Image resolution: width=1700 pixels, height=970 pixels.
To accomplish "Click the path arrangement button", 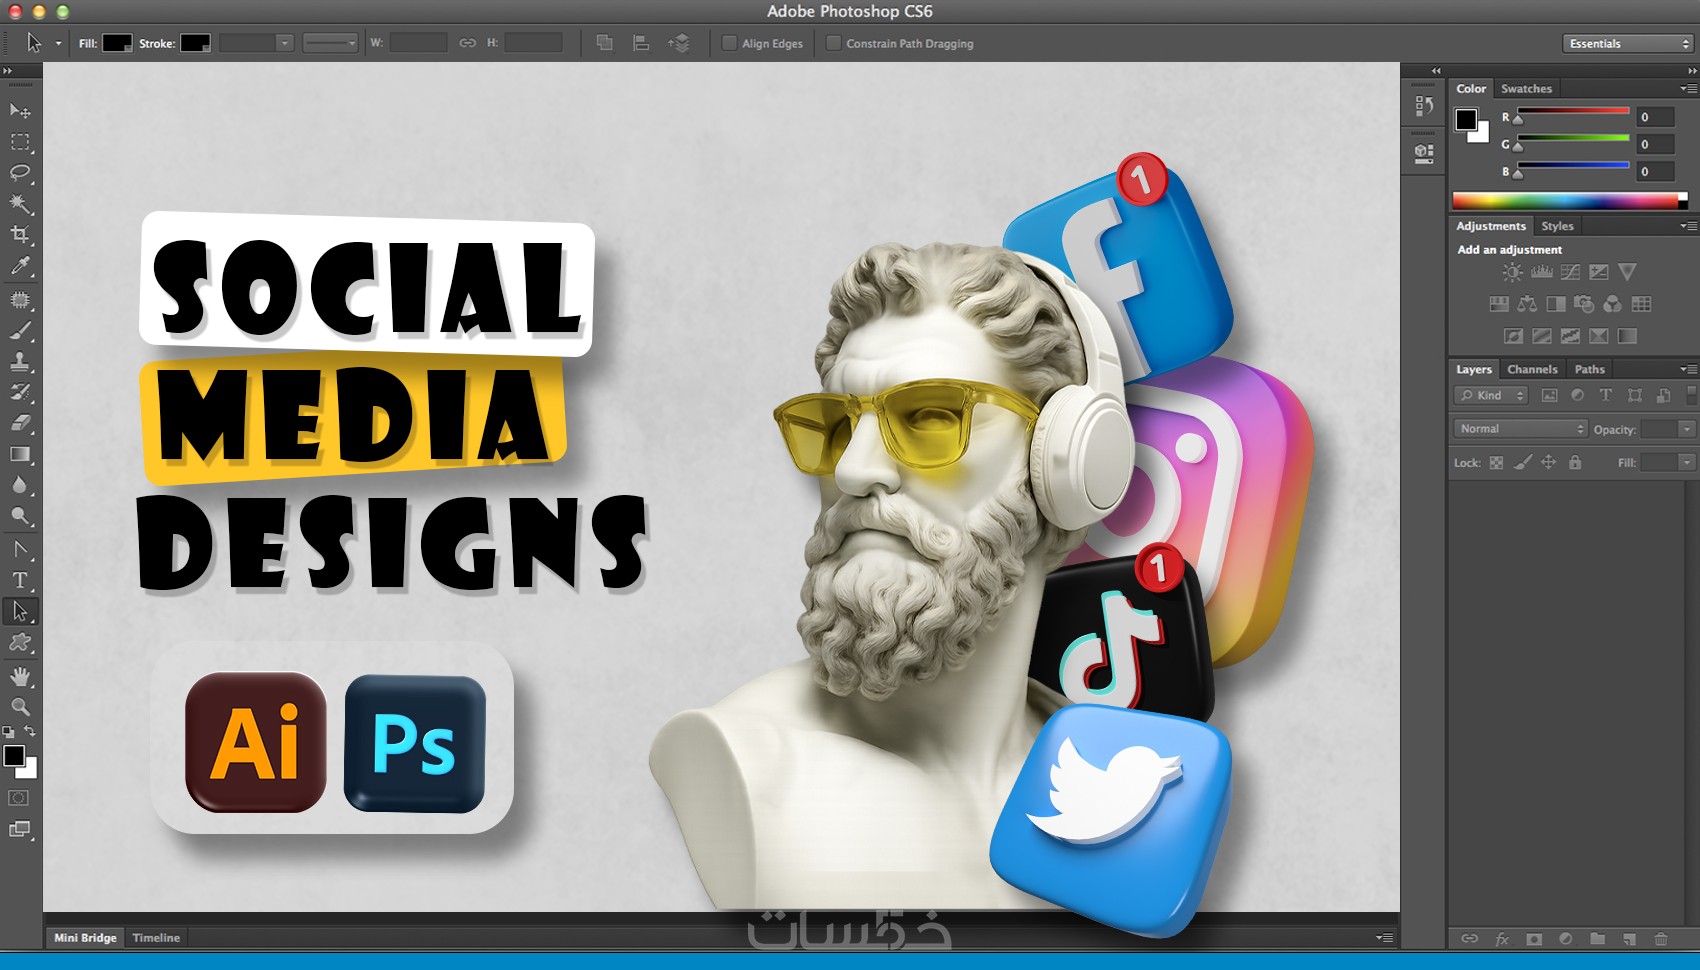I will 679,43.
